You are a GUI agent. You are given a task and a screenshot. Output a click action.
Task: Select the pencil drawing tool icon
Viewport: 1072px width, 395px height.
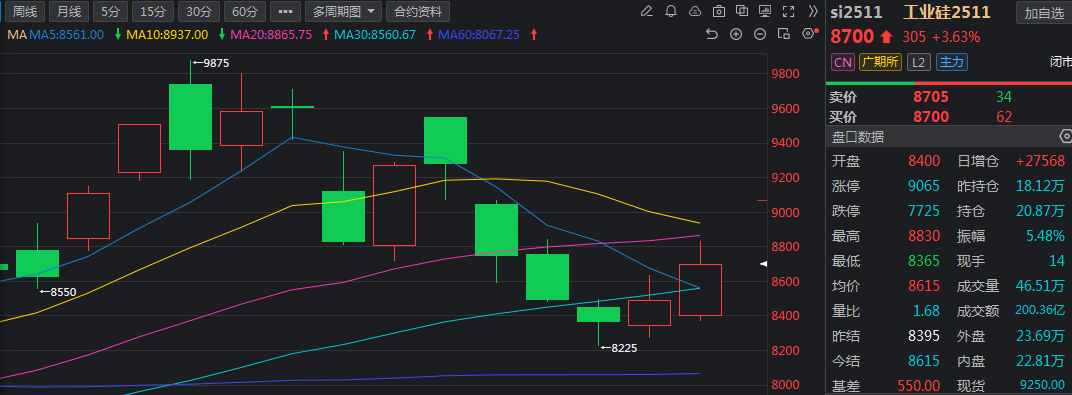click(x=646, y=11)
